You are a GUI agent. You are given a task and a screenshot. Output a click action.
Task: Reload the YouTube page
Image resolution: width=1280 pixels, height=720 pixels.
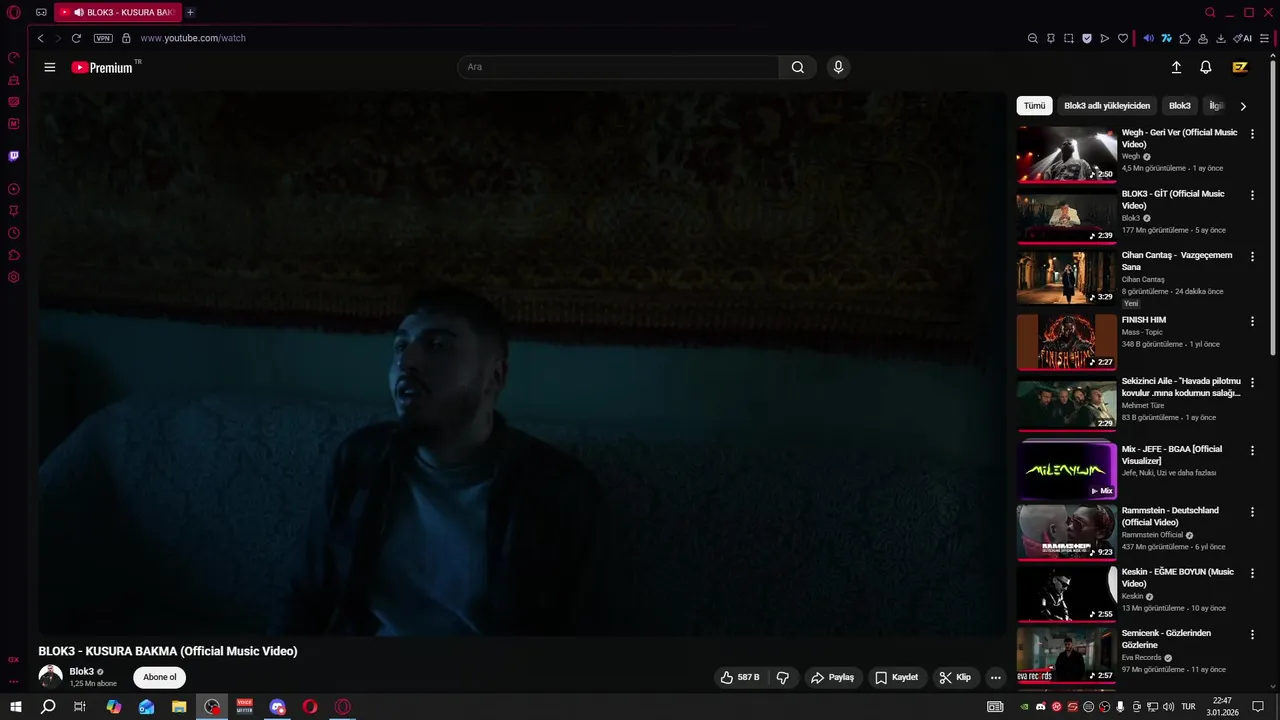(76, 38)
